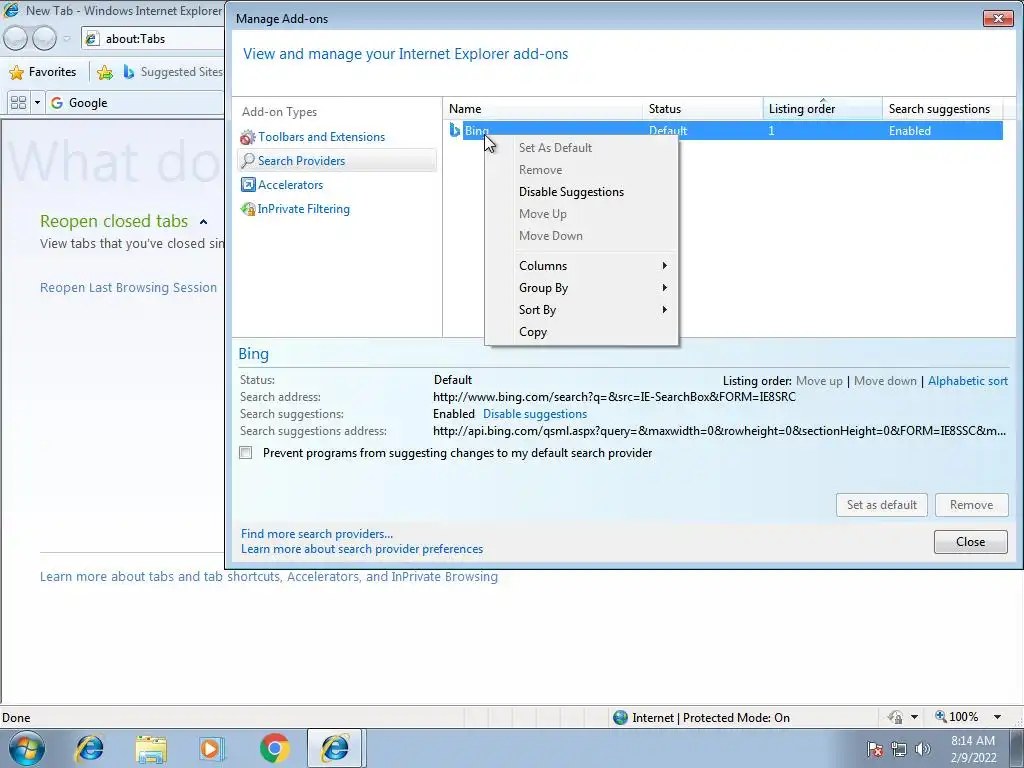
Task: Launch Windows Media Player from taskbar
Action: click(x=212, y=748)
